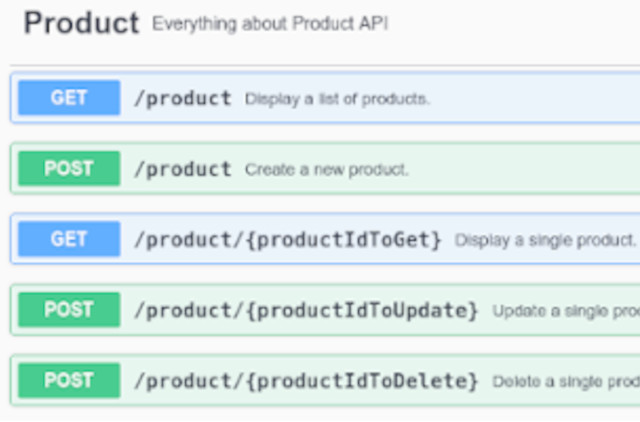Screen dimensions: 640x422
Task: Click the blue GET badge for /product
Action: pyautogui.click(x=69, y=98)
